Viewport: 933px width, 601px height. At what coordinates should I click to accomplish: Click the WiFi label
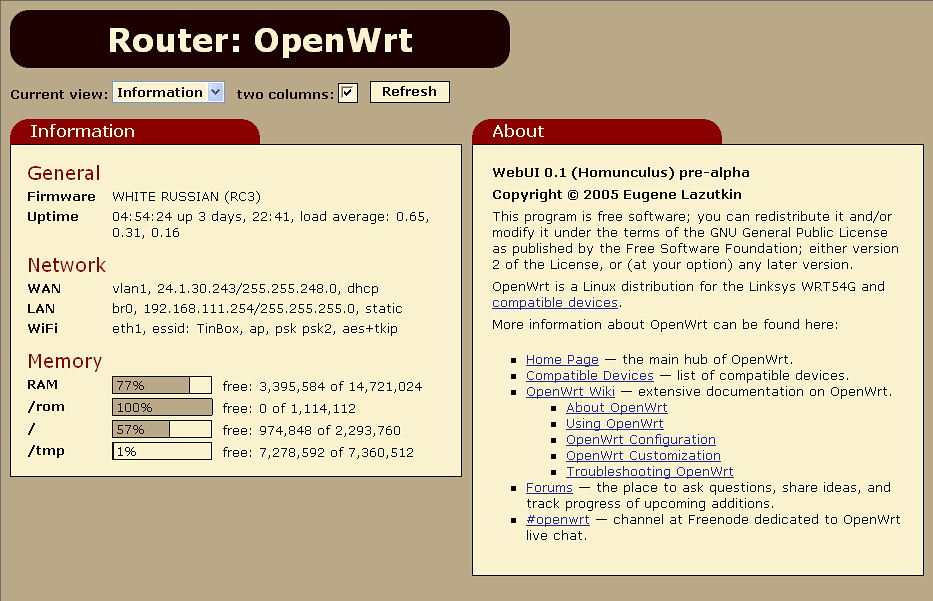[x=43, y=328]
